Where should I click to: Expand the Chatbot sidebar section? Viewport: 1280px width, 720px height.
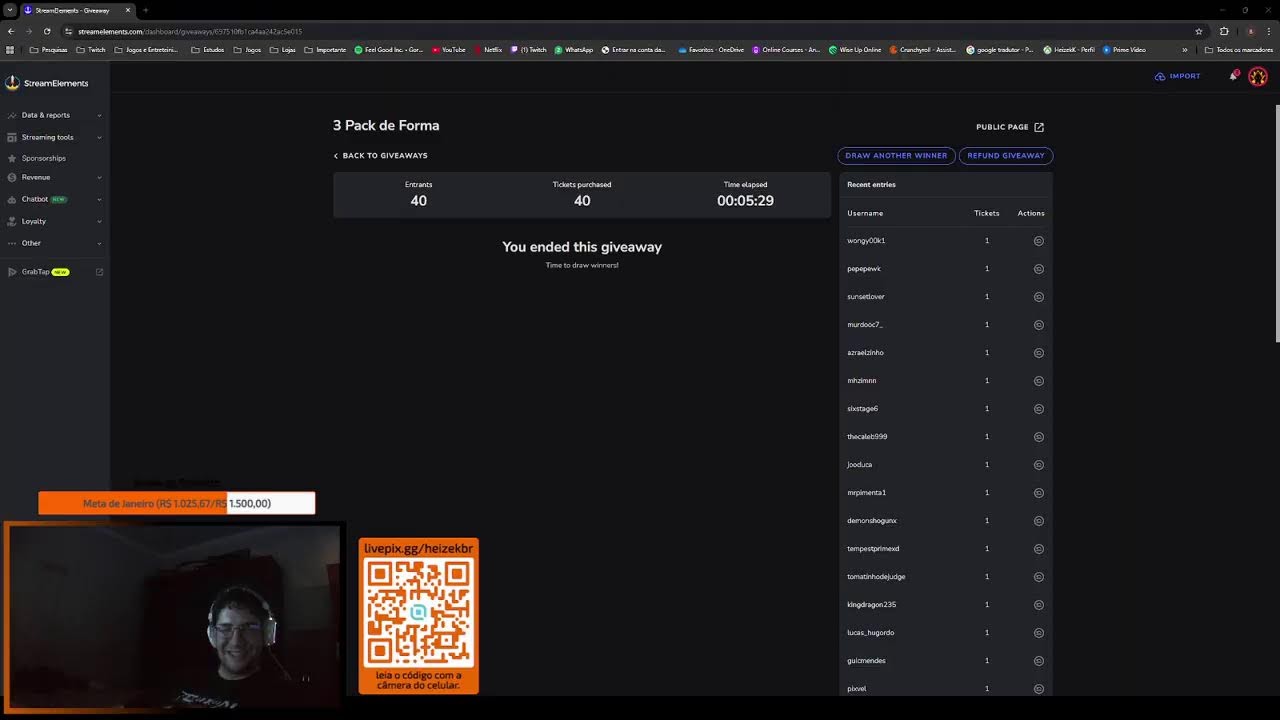[54, 199]
